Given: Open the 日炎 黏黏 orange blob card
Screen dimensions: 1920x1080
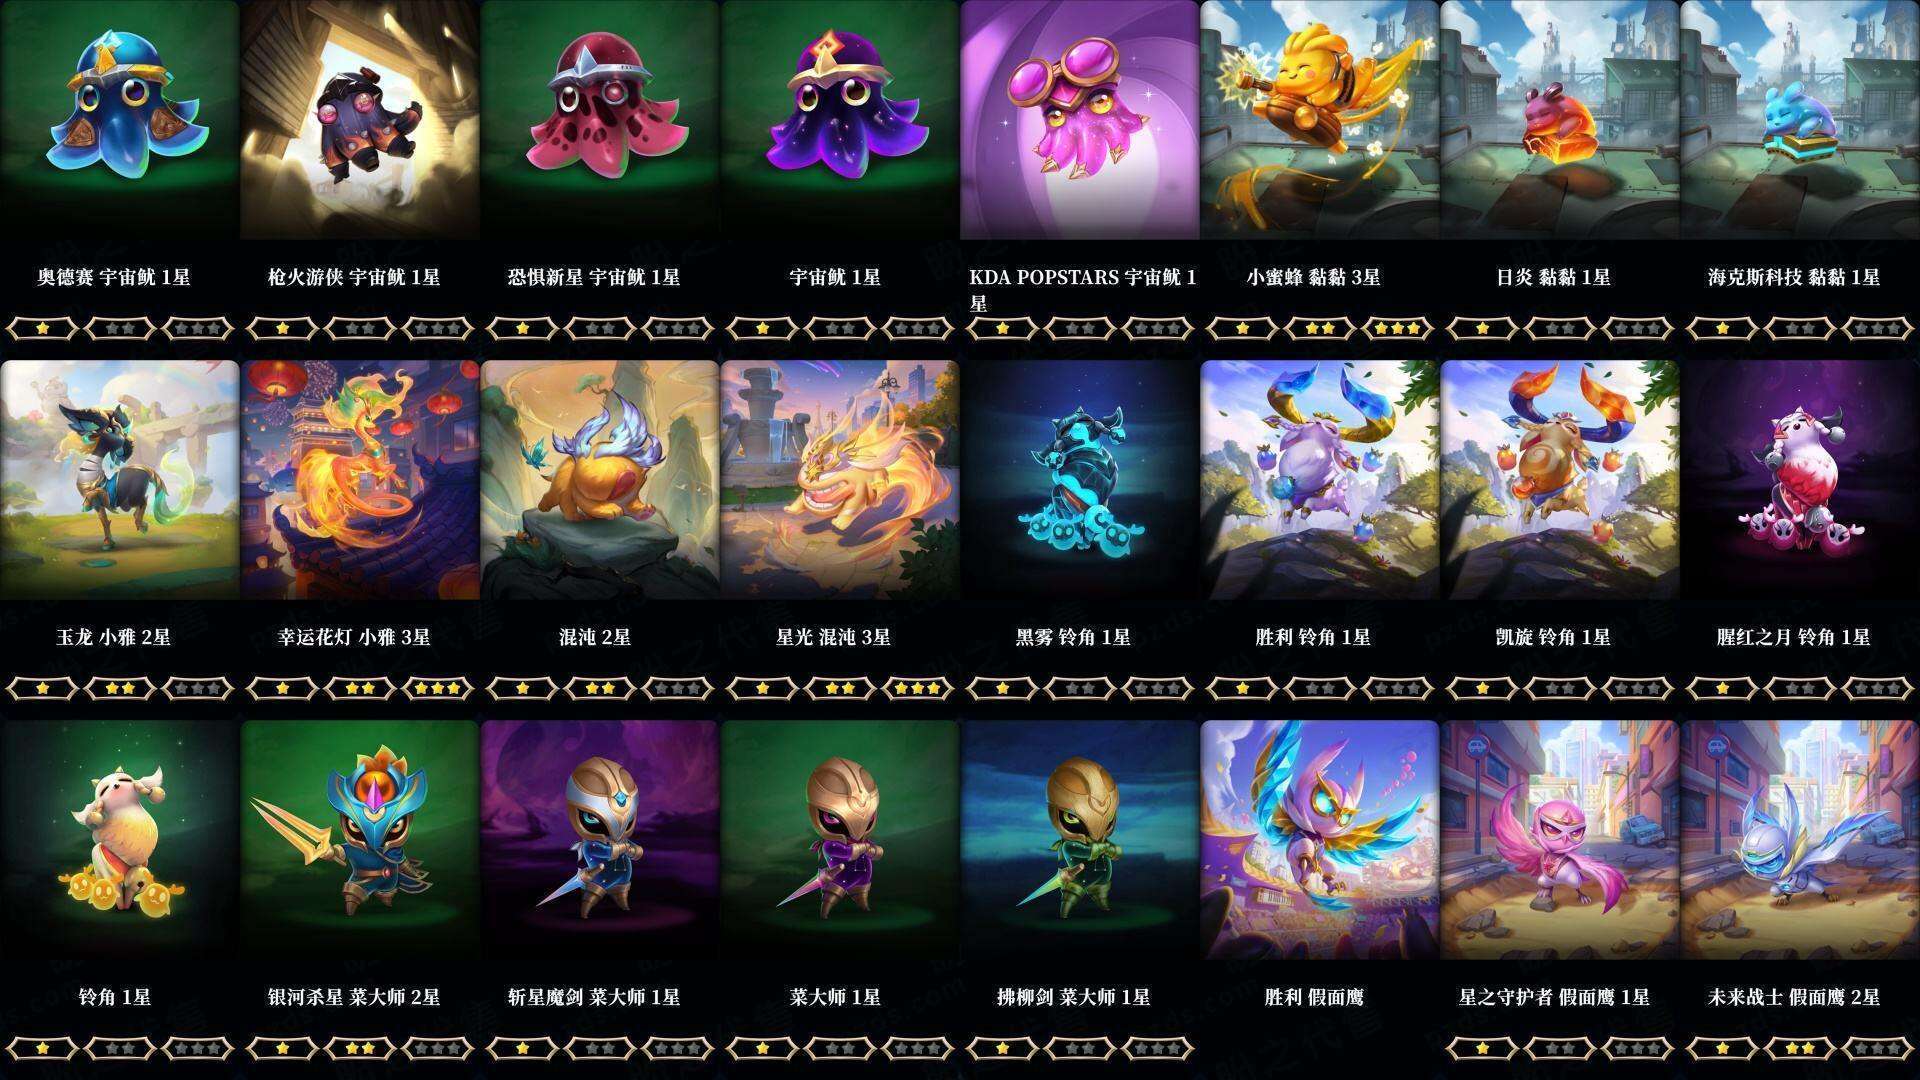Looking at the screenshot, I should tap(1559, 120).
